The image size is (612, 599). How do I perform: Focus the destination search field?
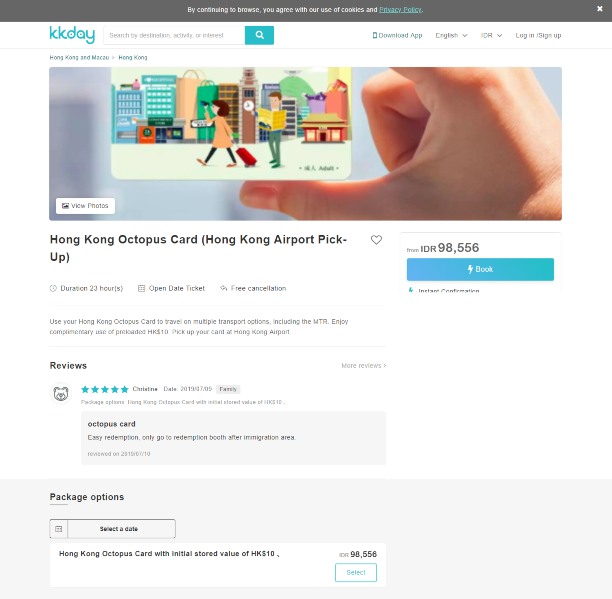174,35
